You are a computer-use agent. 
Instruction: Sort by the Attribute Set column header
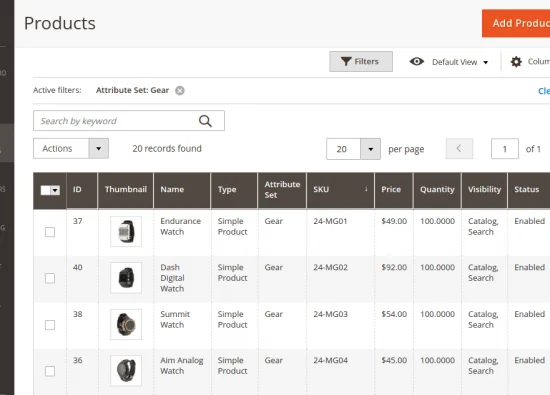[282, 190]
